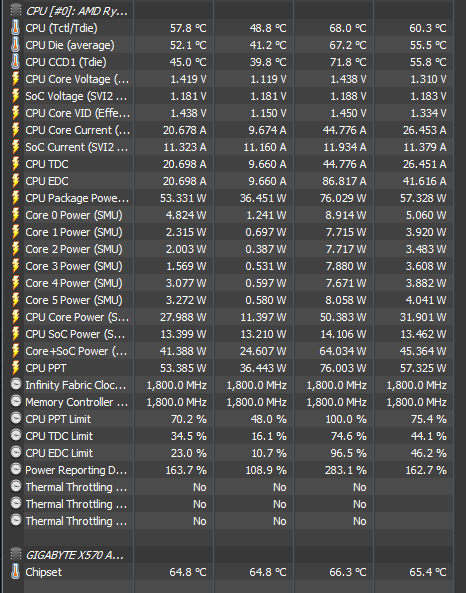Click the 96.5 % maximum EDC Limit value

pyautogui.click(x=348, y=453)
